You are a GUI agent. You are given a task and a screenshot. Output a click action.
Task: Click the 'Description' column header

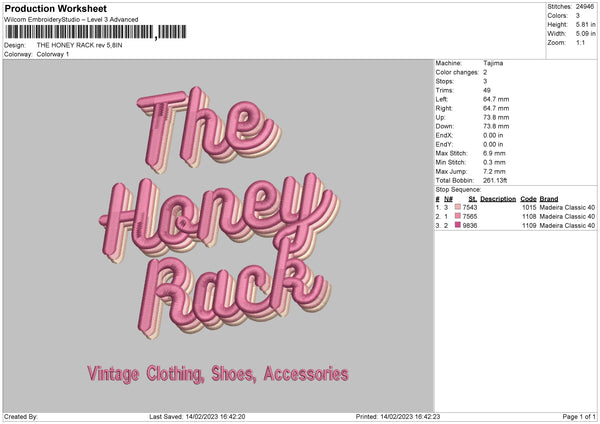click(x=498, y=199)
